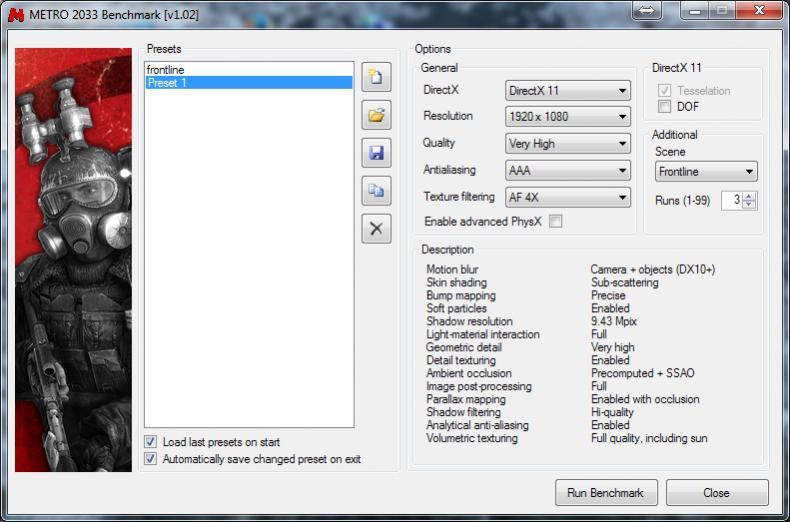Image resolution: width=790 pixels, height=522 pixels.
Task: Expand the Quality dropdown
Action: [x=568, y=144]
